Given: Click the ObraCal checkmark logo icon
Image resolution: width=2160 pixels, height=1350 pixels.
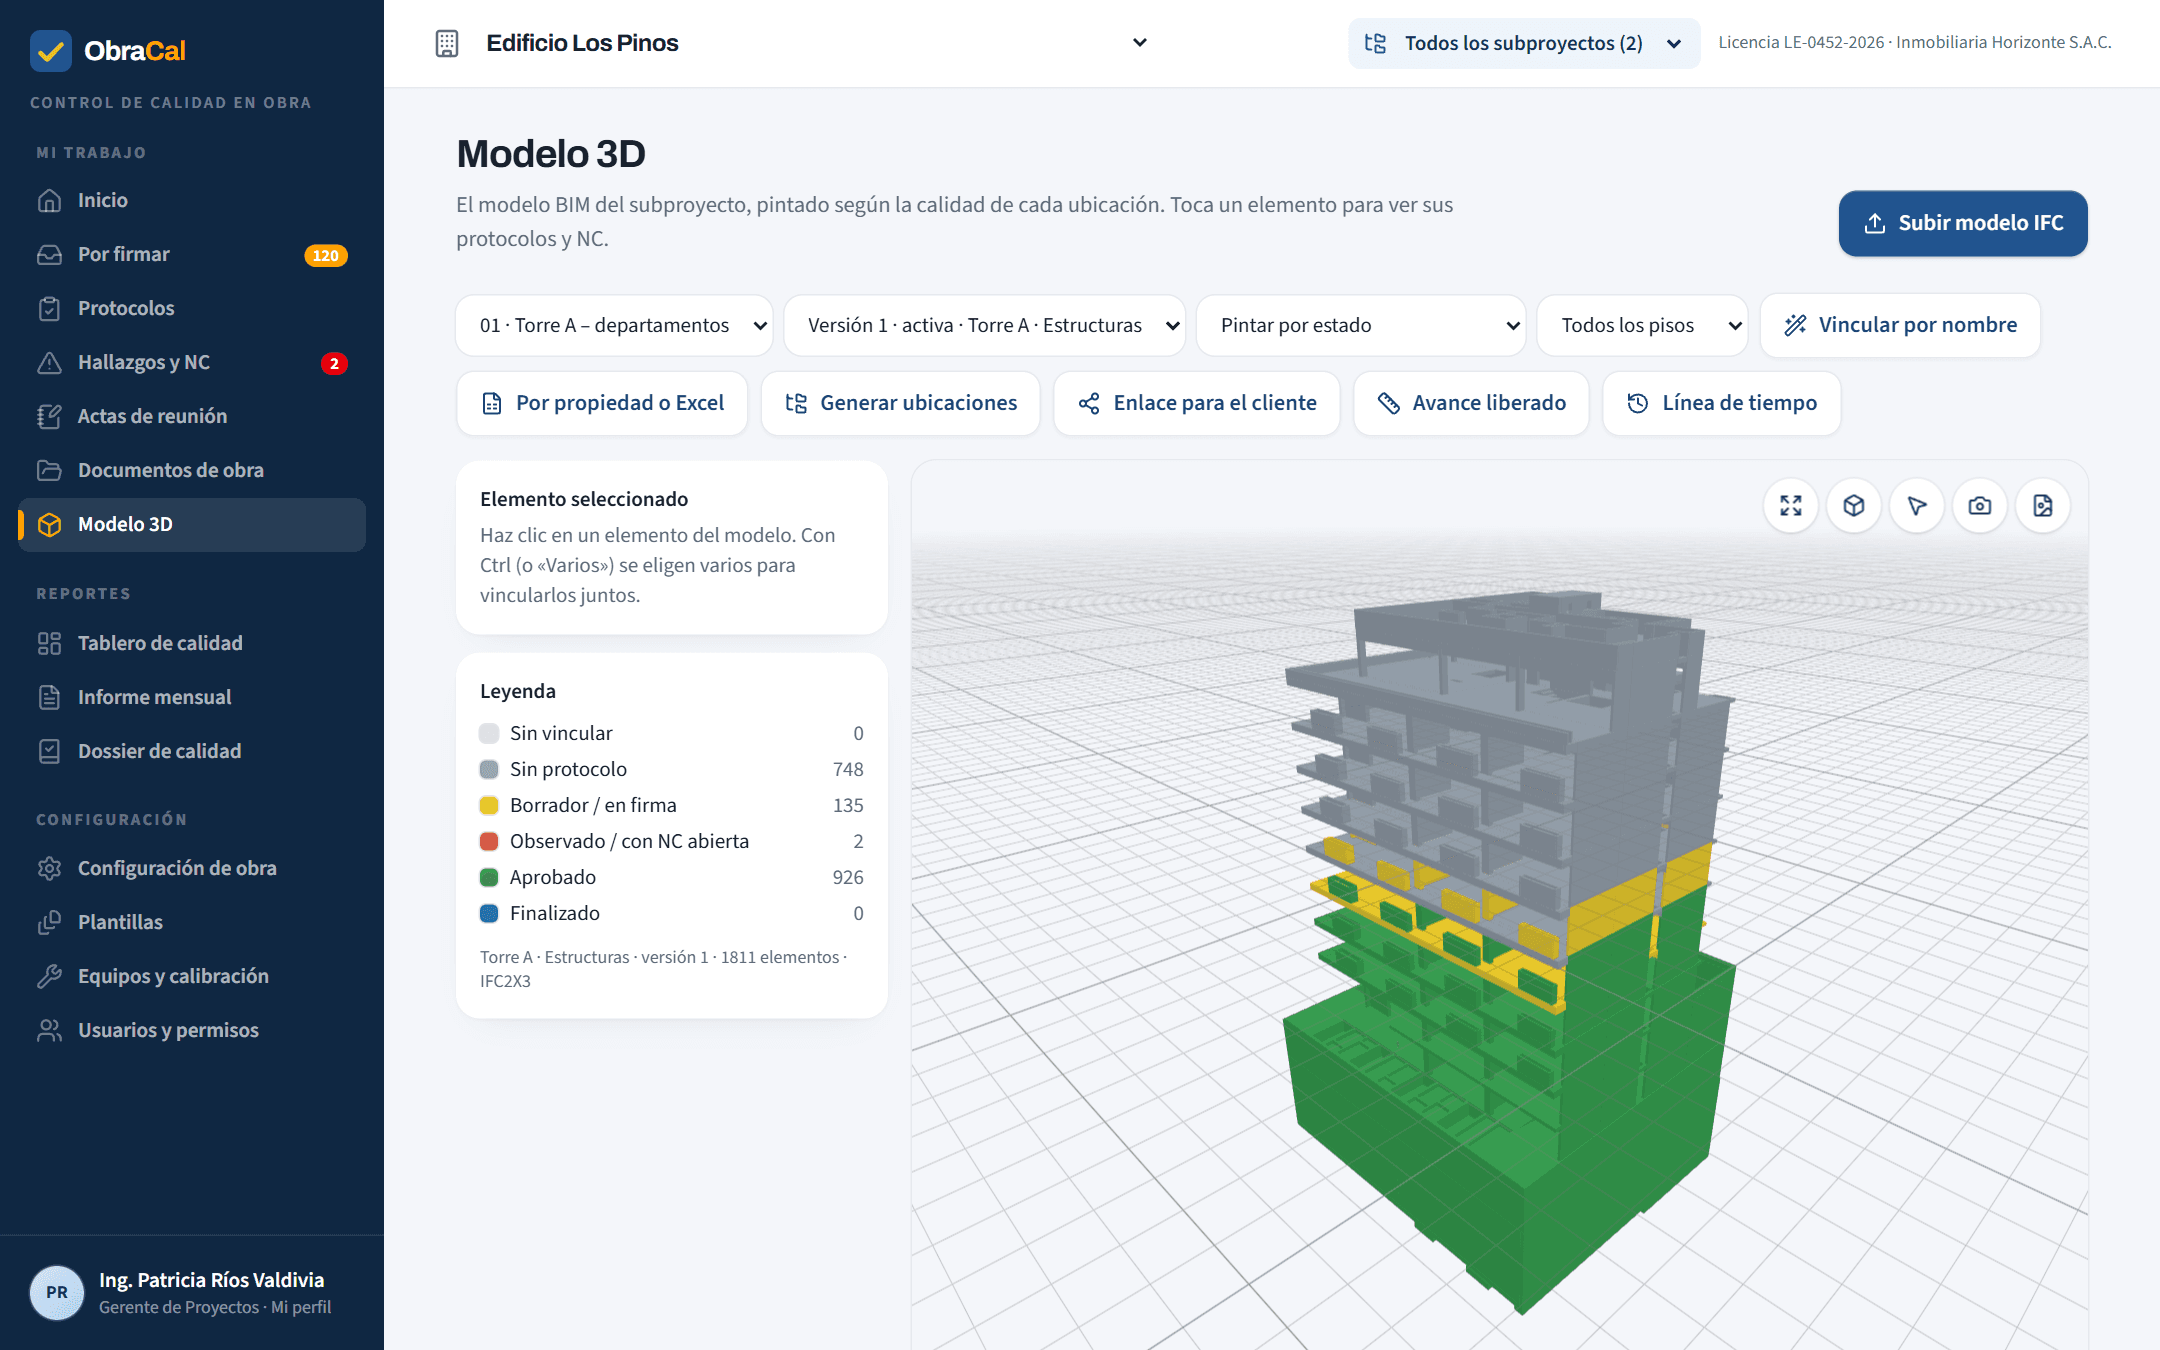Looking at the screenshot, I should coord(51,50).
